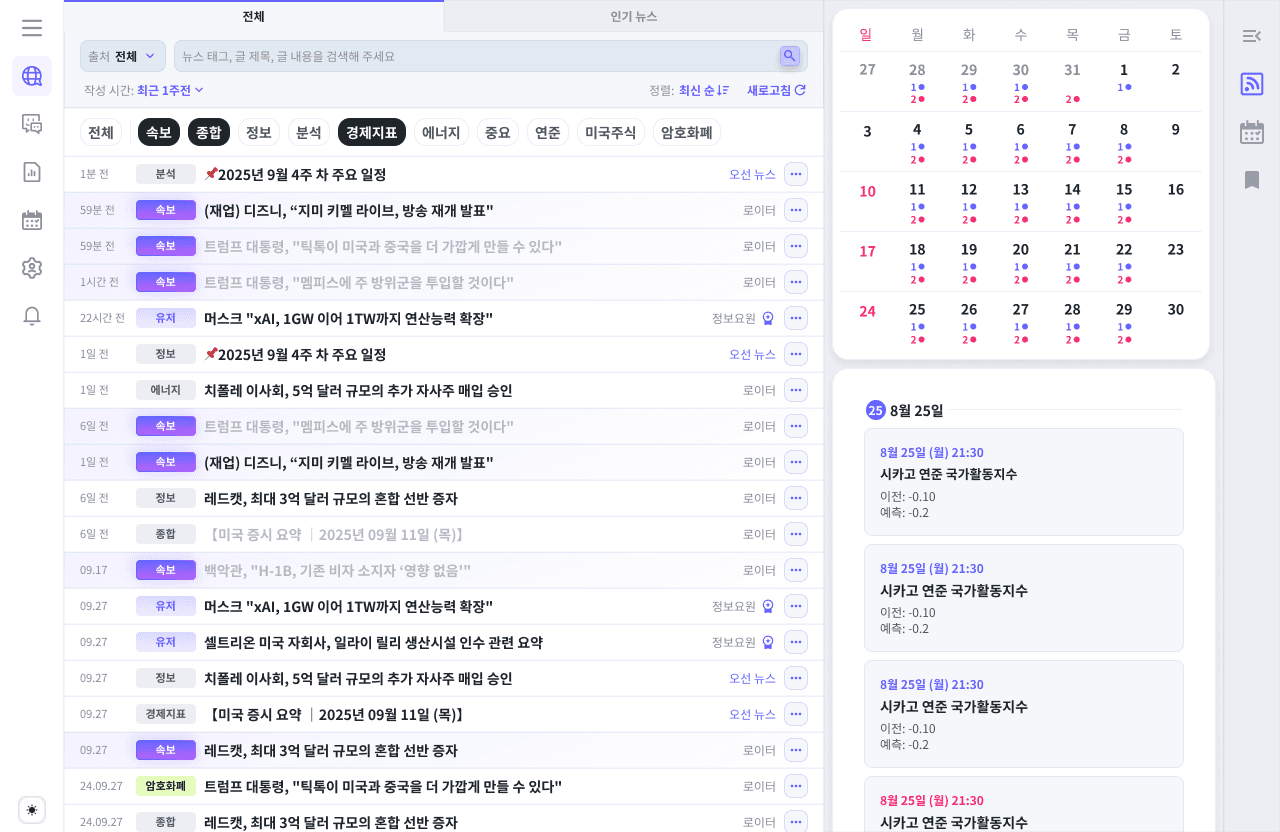The image size is (1280, 832).
Task: Open the chat messages sidebar icon
Action: pyautogui.click(x=32, y=124)
